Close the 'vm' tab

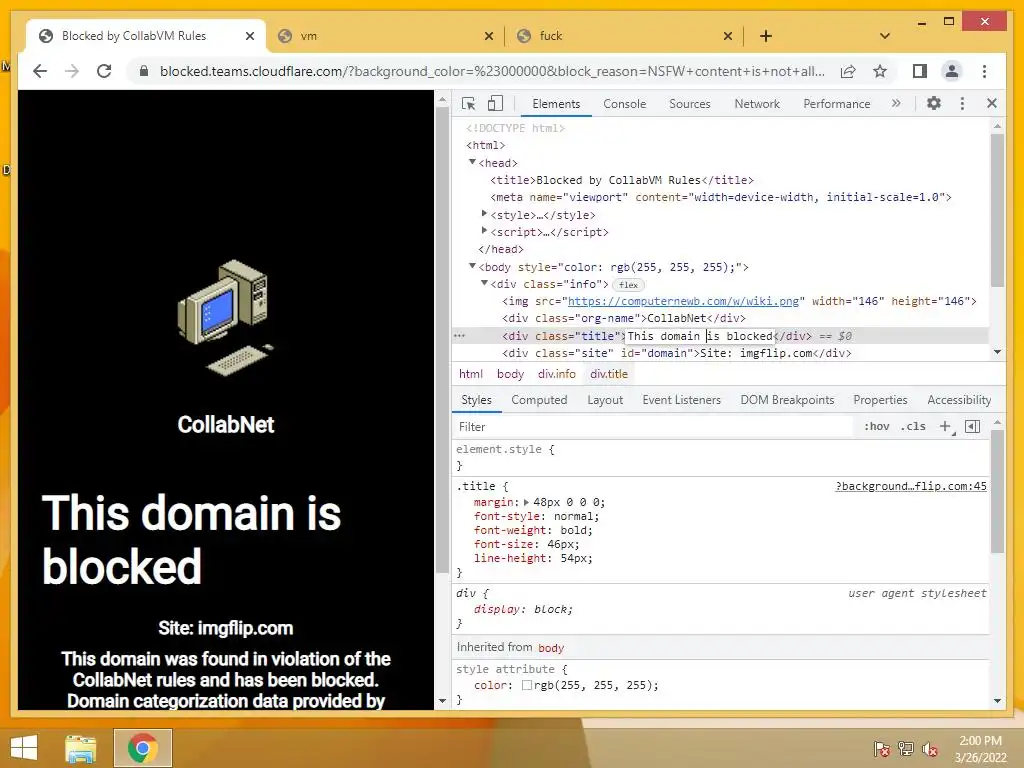[x=488, y=37]
